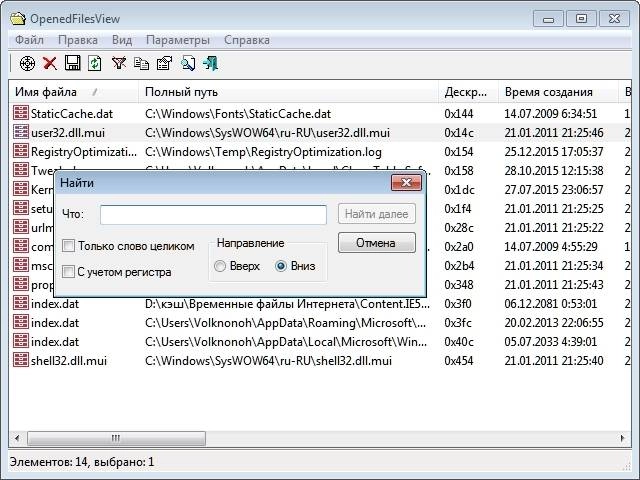The width and height of the screenshot is (640, 480).
Task: Click the green refresh toolbar icon
Action: tap(95, 64)
